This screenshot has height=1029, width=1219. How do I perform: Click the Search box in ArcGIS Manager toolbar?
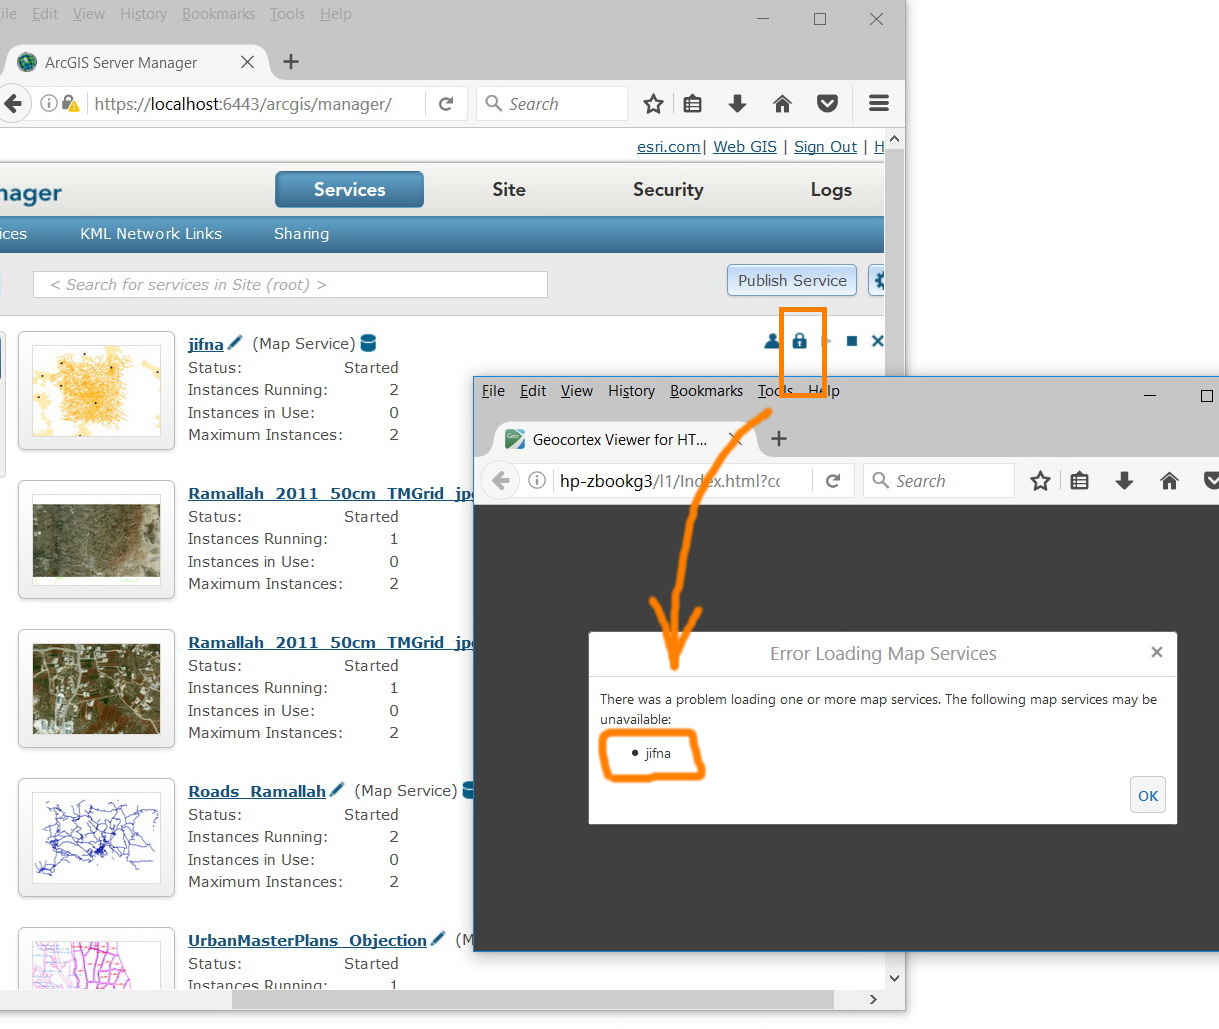pos(552,103)
